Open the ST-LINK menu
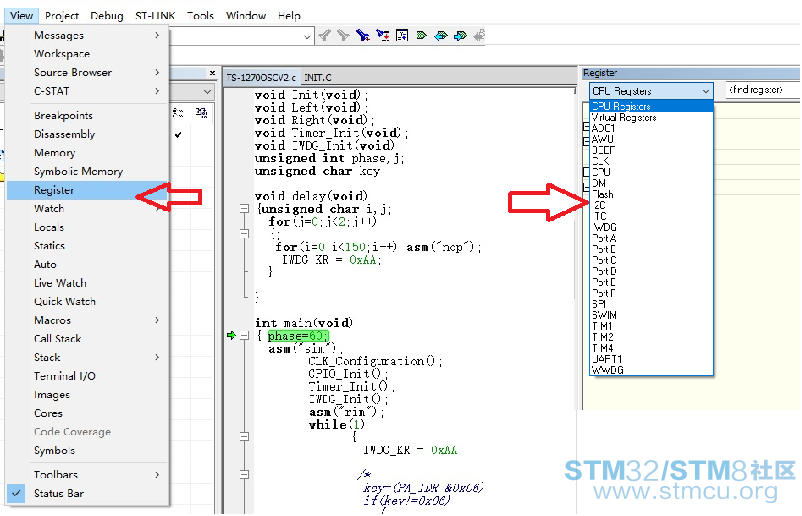 tap(155, 15)
